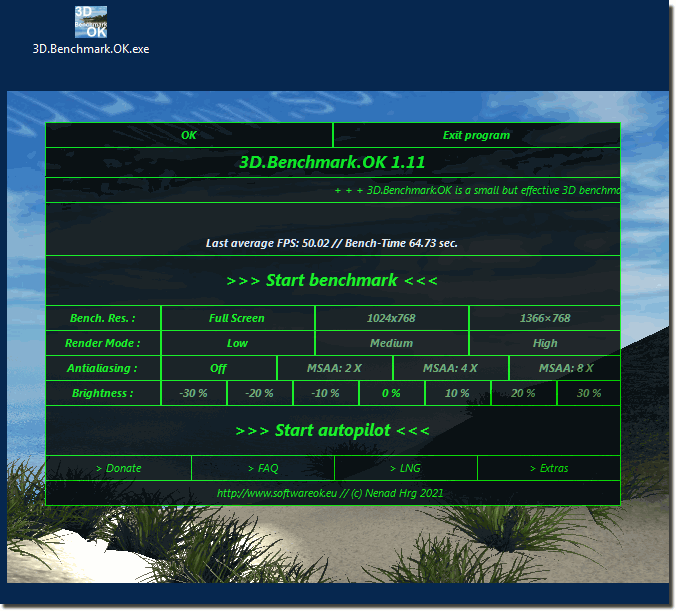Select 1024x768 bench resolution
This screenshot has width=676, height=611.
tap(391, 318)
